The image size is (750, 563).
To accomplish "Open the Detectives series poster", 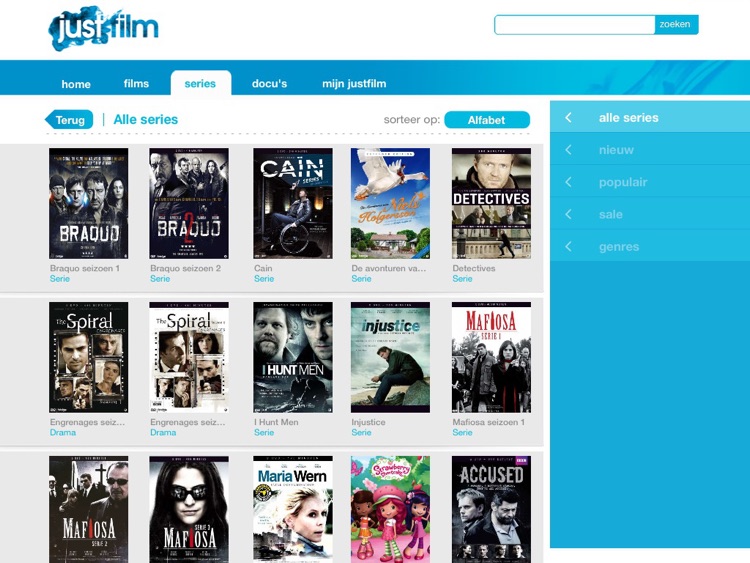I will 491,204.
